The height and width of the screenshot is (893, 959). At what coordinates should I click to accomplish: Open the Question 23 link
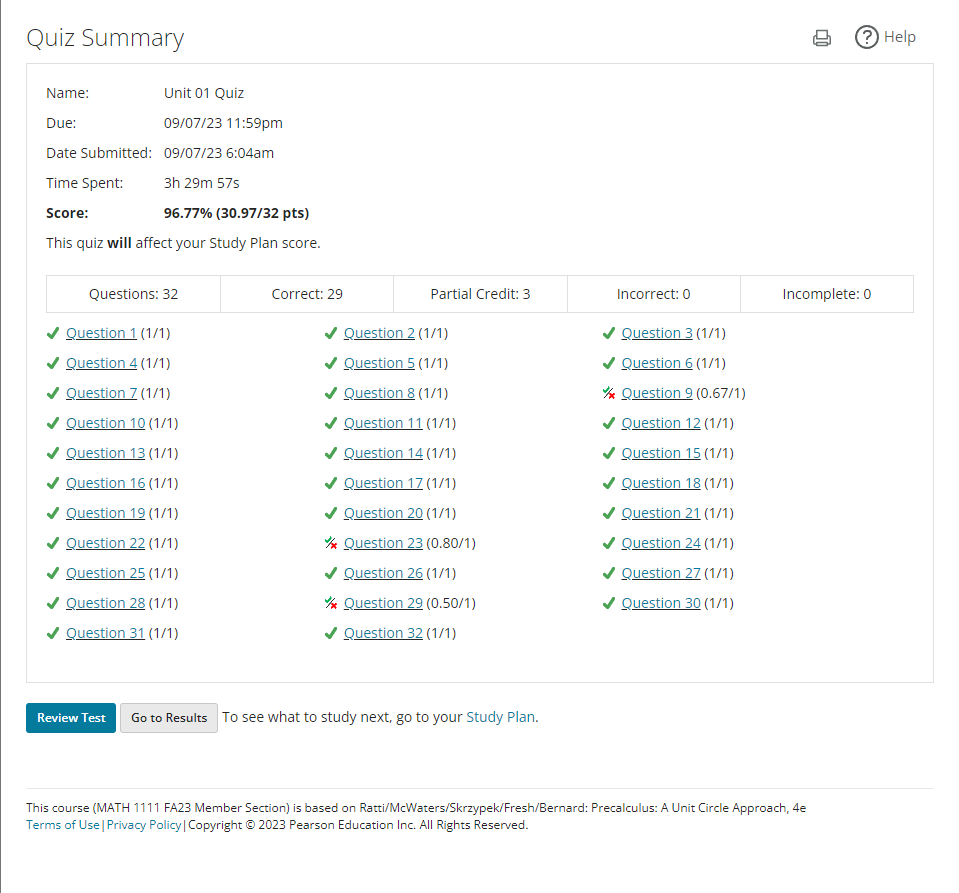[383, 543]
